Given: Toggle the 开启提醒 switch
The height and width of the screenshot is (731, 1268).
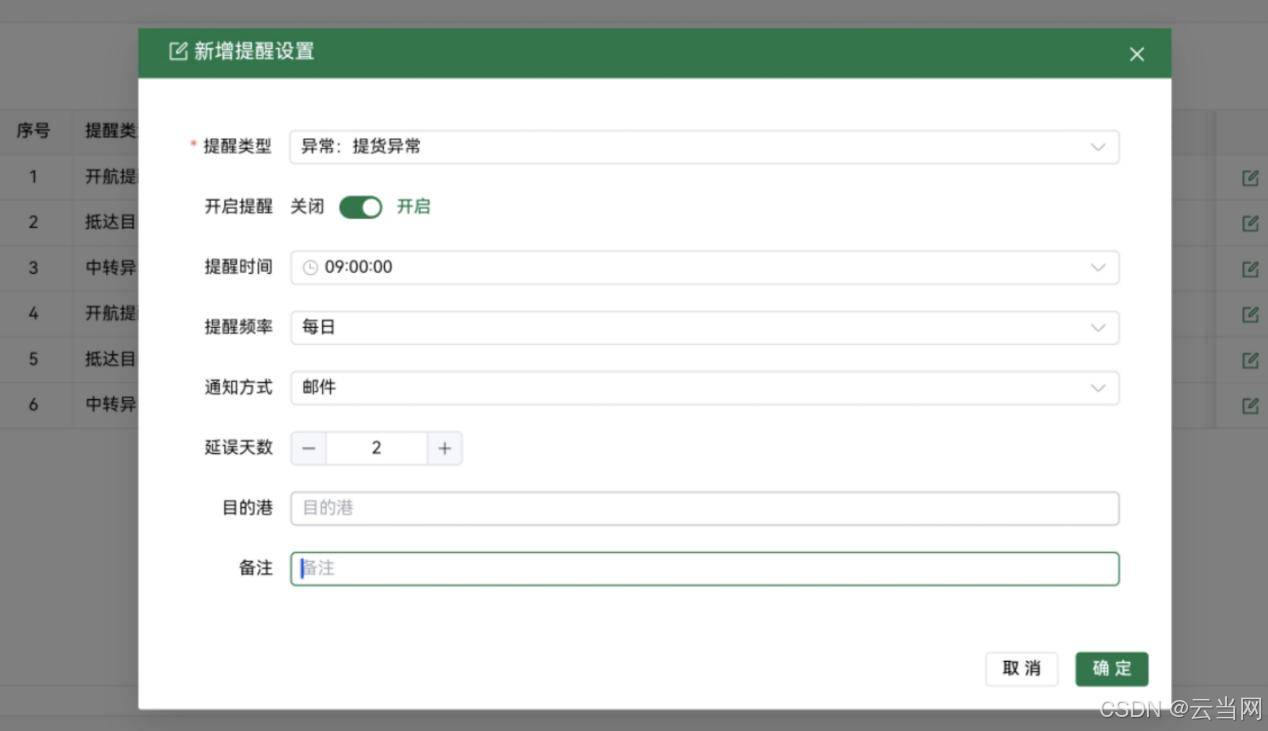Looking at the screenshot, I should (x=360, y=207).
